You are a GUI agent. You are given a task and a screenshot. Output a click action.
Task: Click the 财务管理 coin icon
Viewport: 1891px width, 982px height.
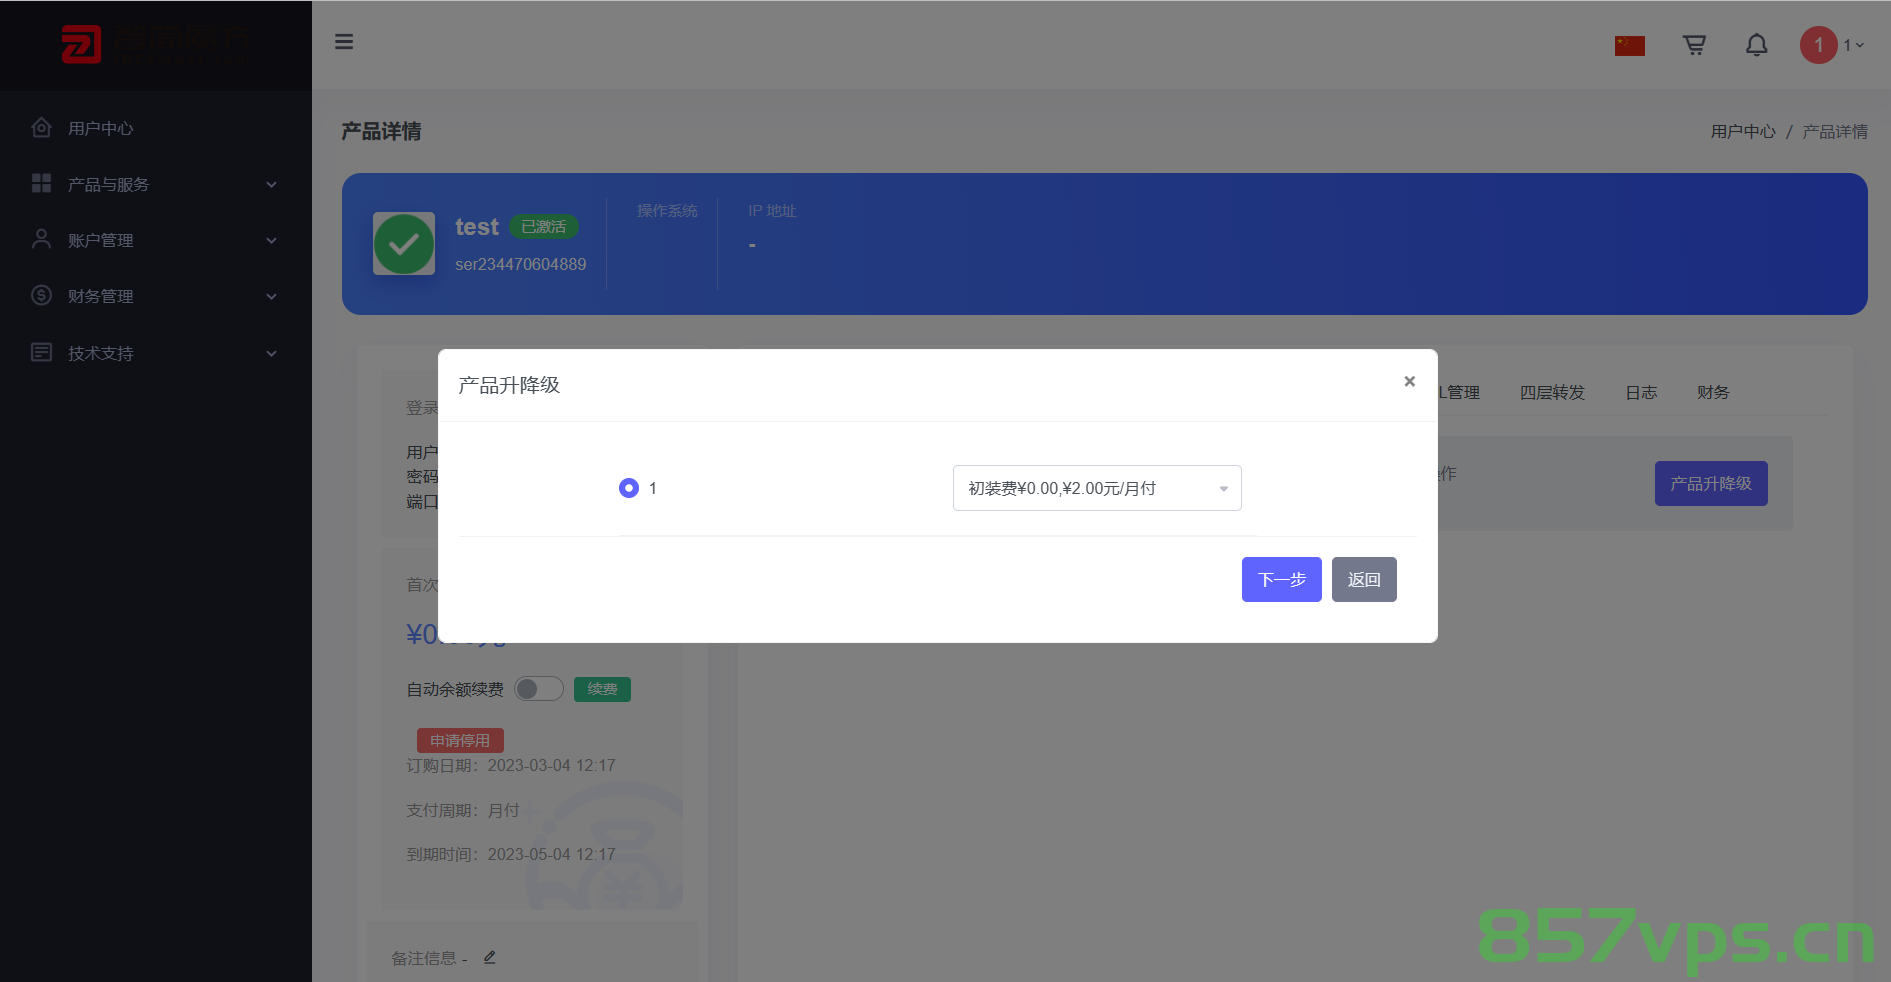coord(41,295)
